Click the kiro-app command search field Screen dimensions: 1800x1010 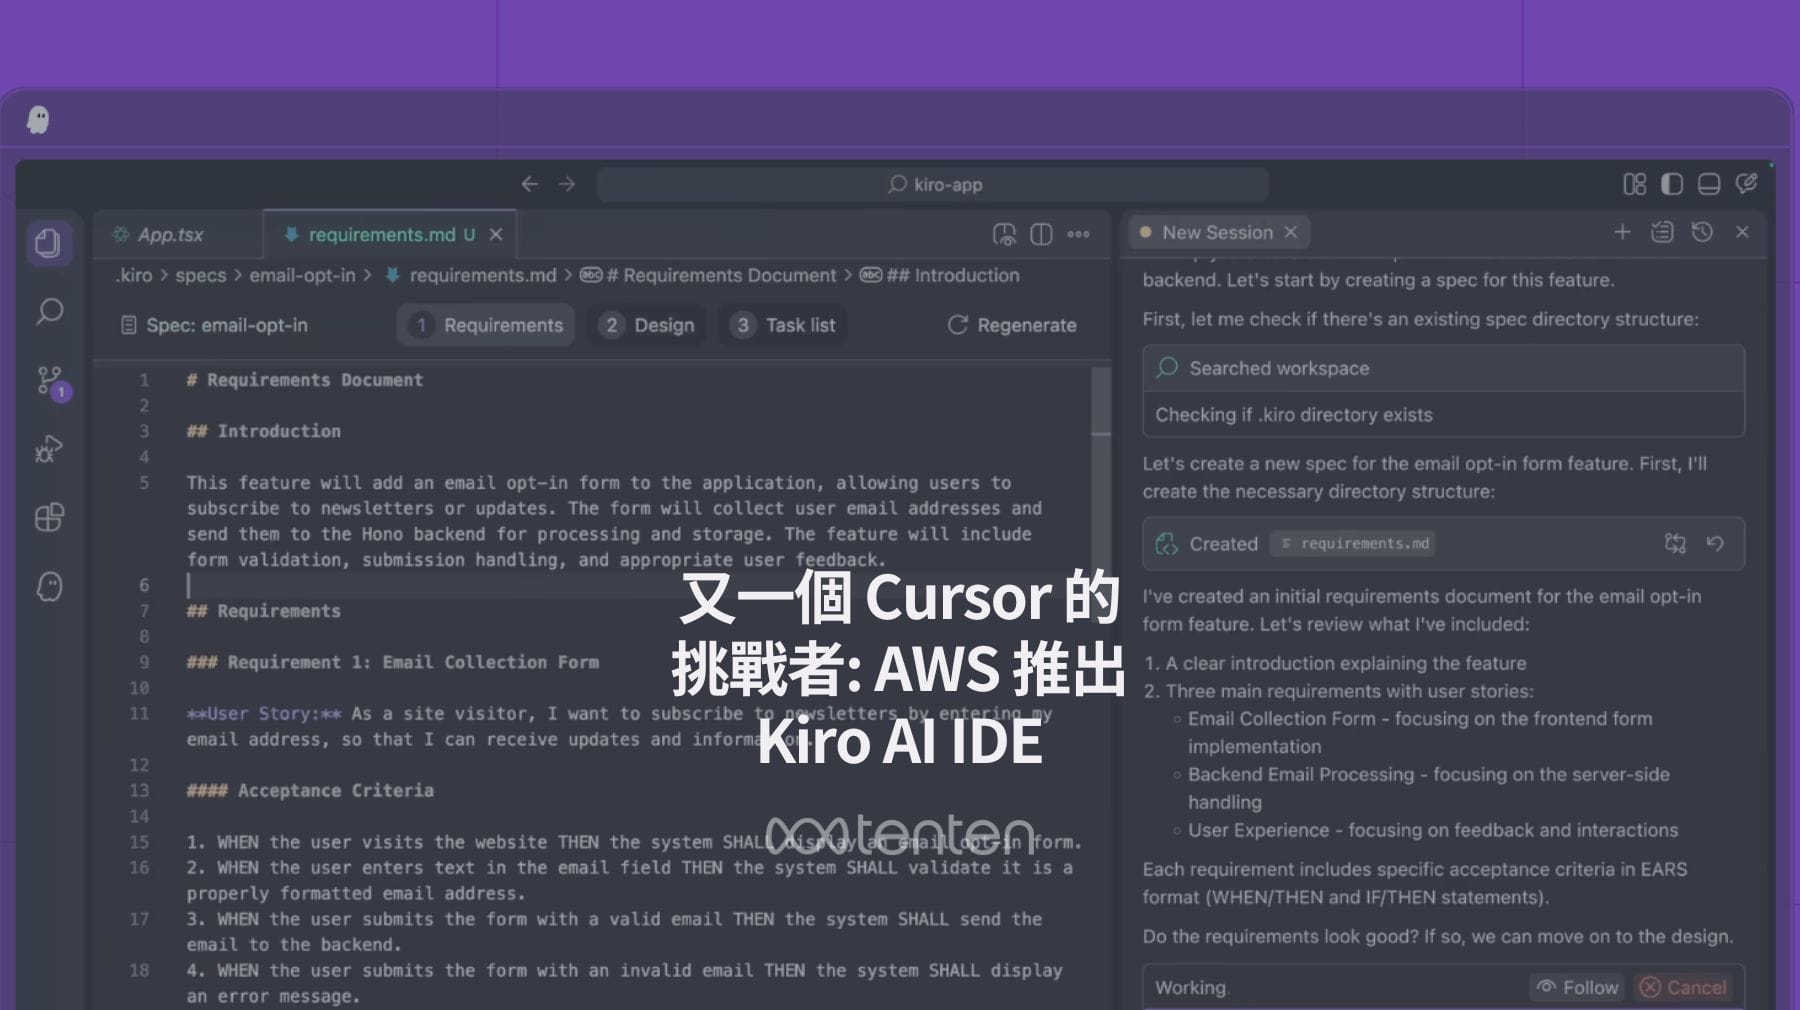(932, 184)
